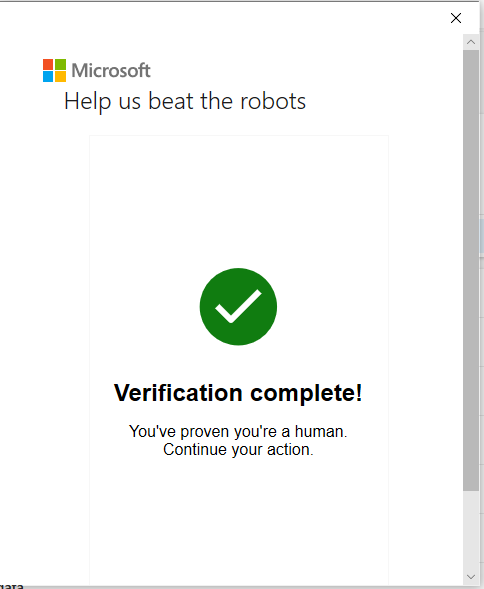
Task: Click the green checkmark success icon
Action: click(x=238, y=307)
